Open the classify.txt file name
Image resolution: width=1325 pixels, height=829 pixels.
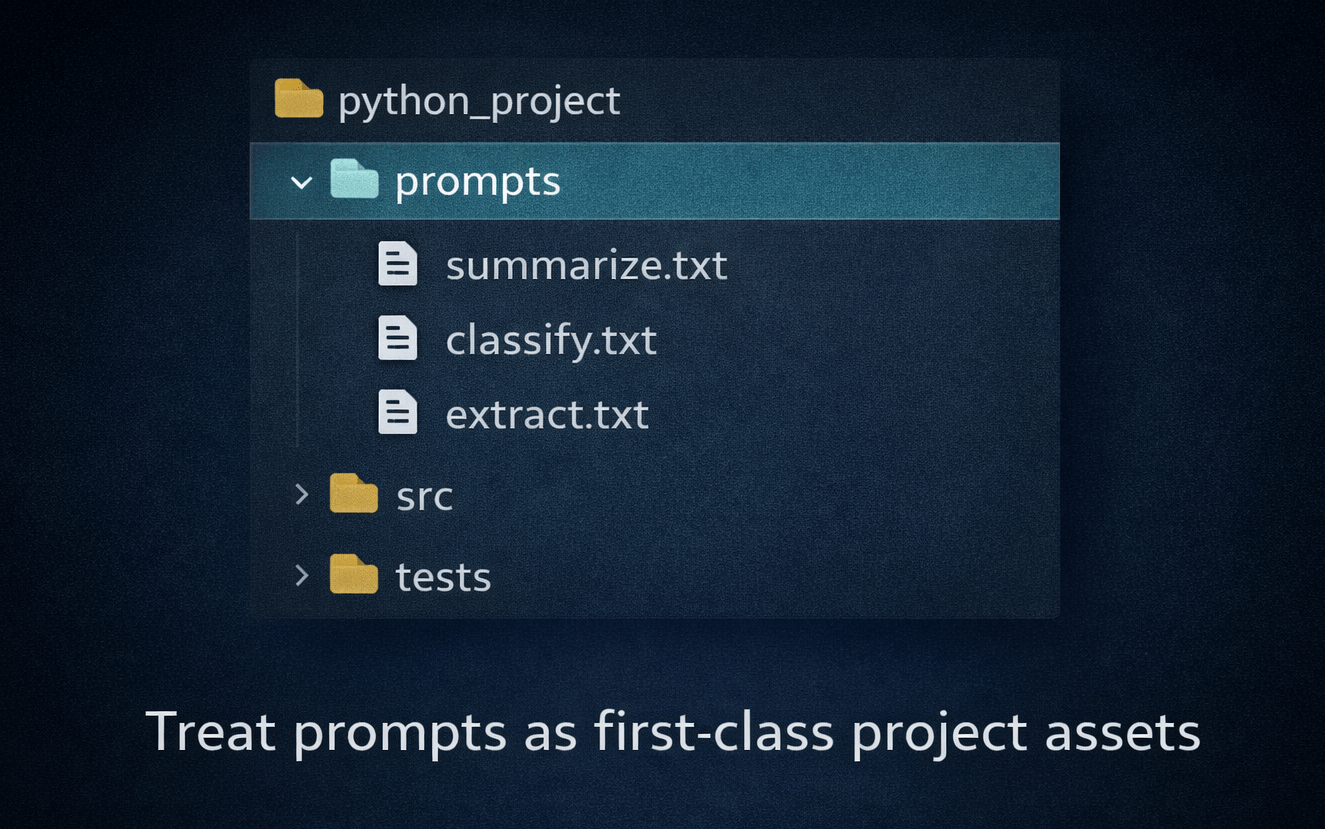tap(551, 341)
